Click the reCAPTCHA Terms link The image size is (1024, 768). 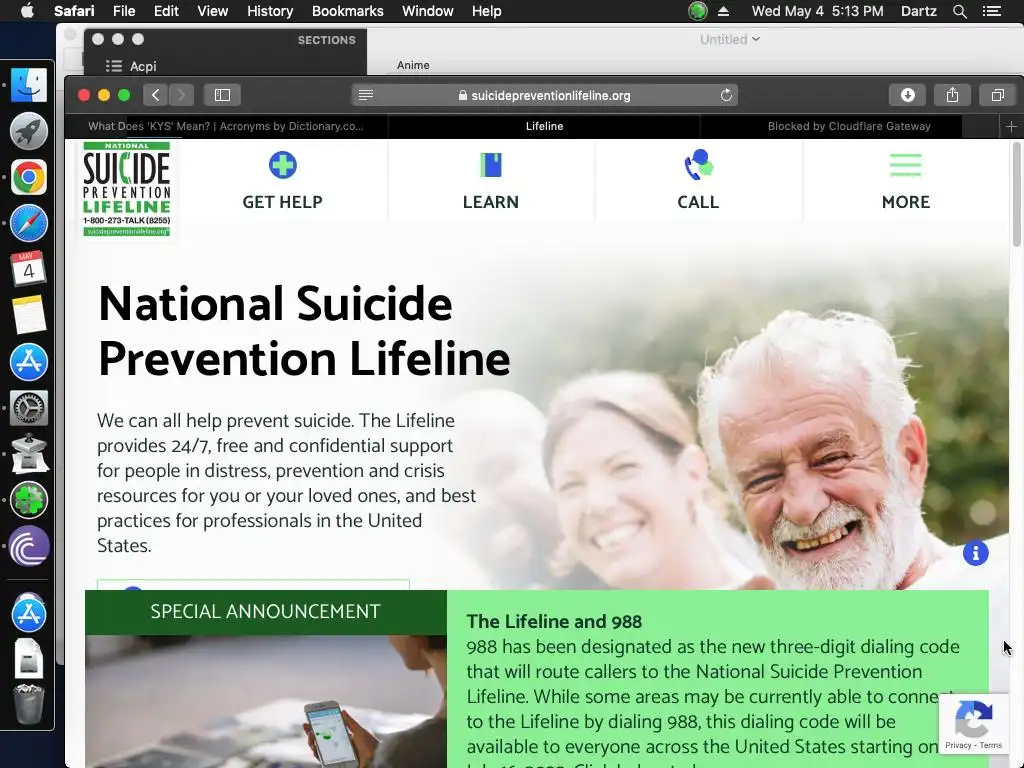(991, 745)
